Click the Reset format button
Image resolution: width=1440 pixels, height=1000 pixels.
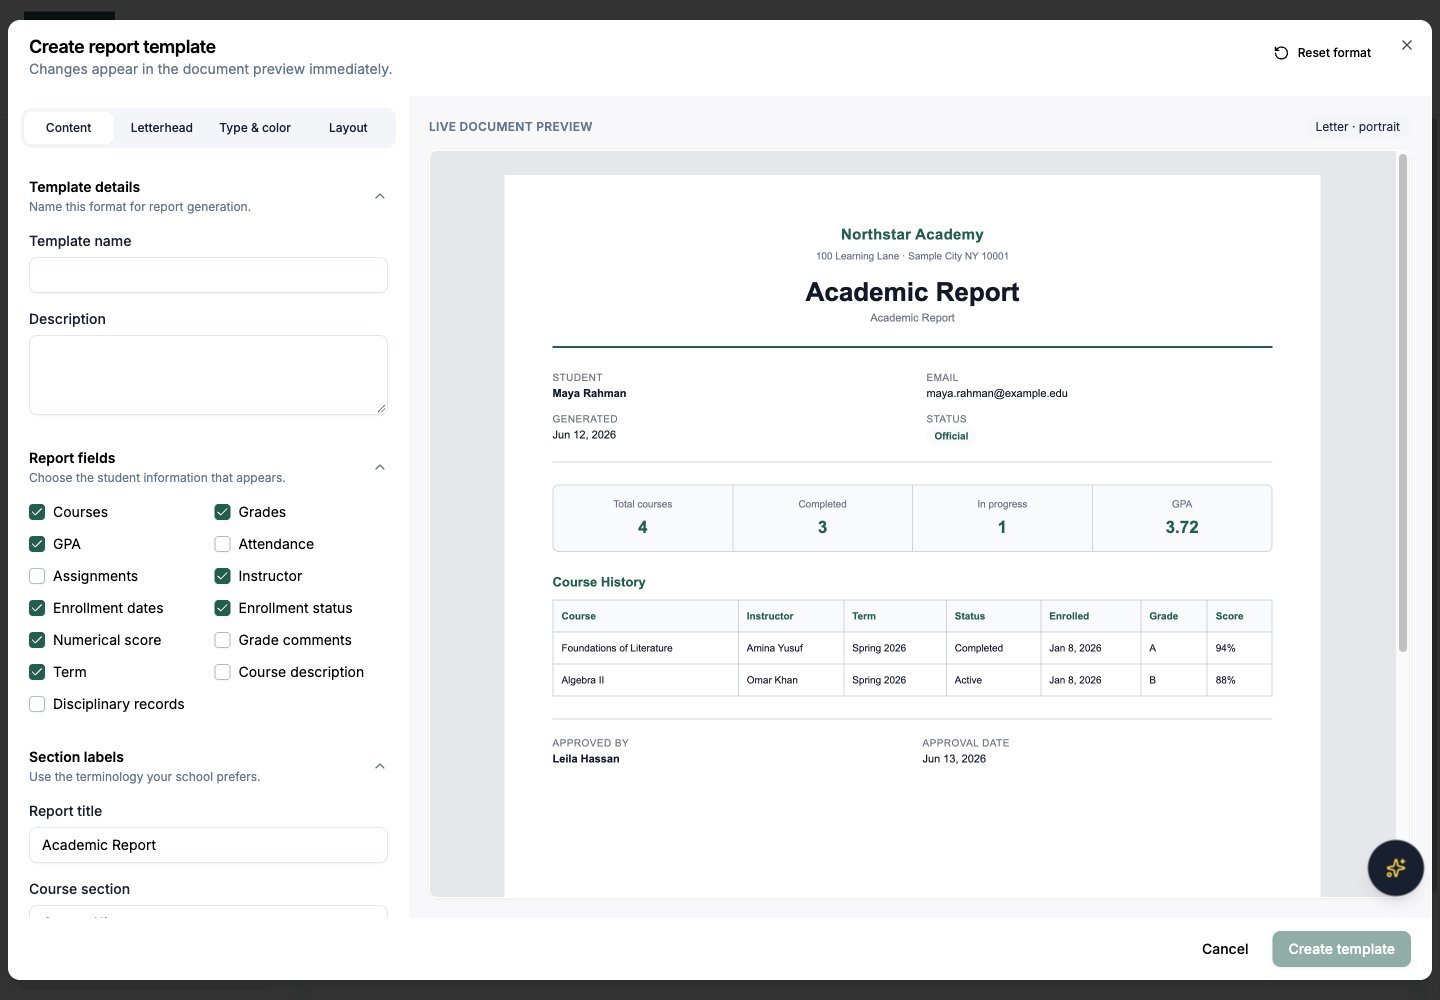click(1322, 53)
